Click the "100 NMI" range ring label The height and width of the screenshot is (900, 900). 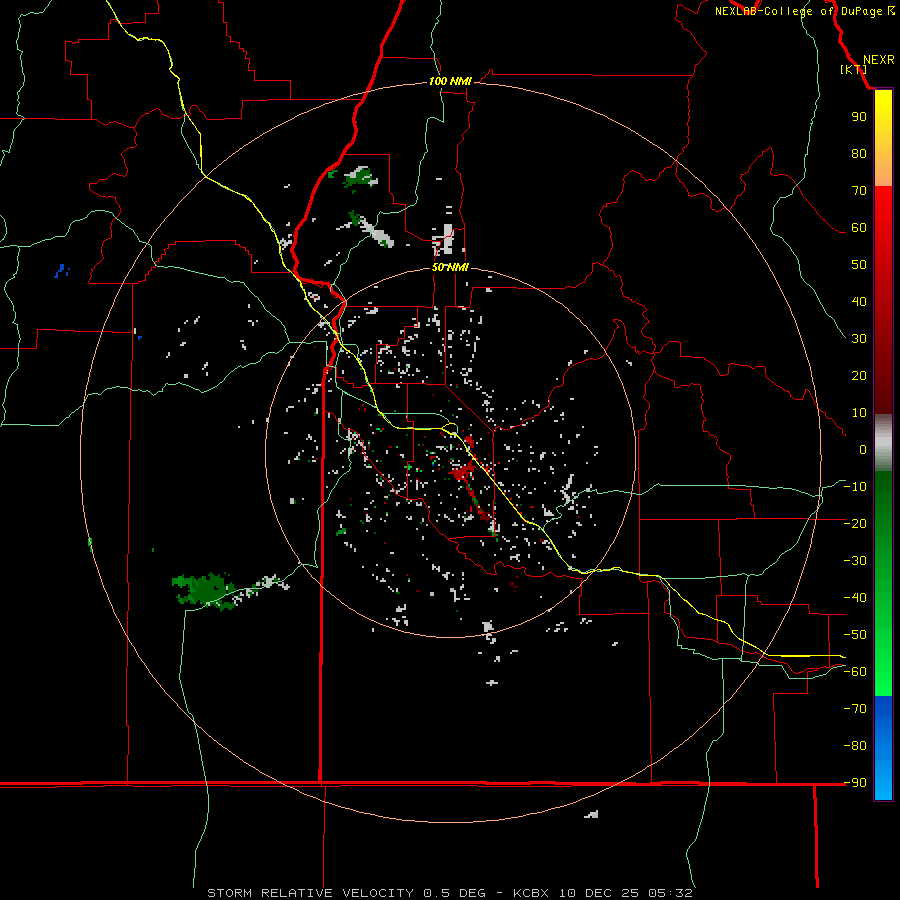(450, 82)
